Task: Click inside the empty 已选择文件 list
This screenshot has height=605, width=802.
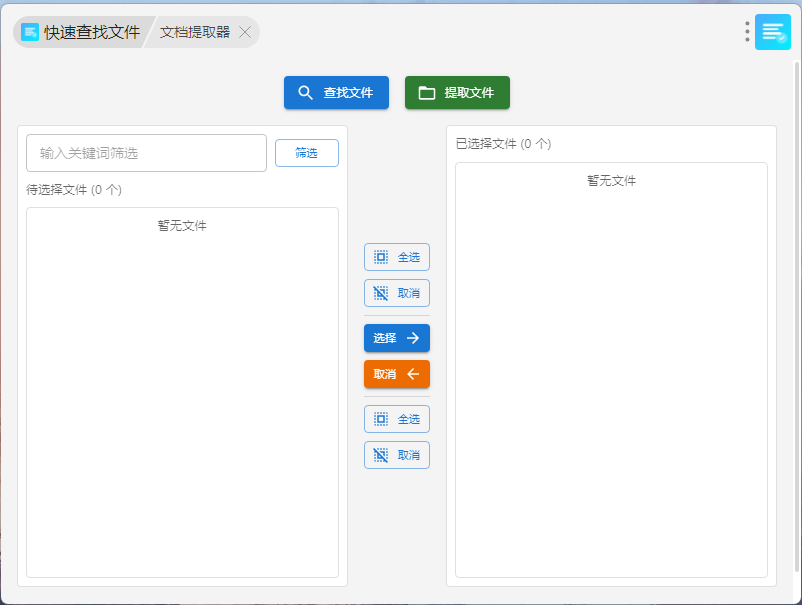Action: click(611, 380)
